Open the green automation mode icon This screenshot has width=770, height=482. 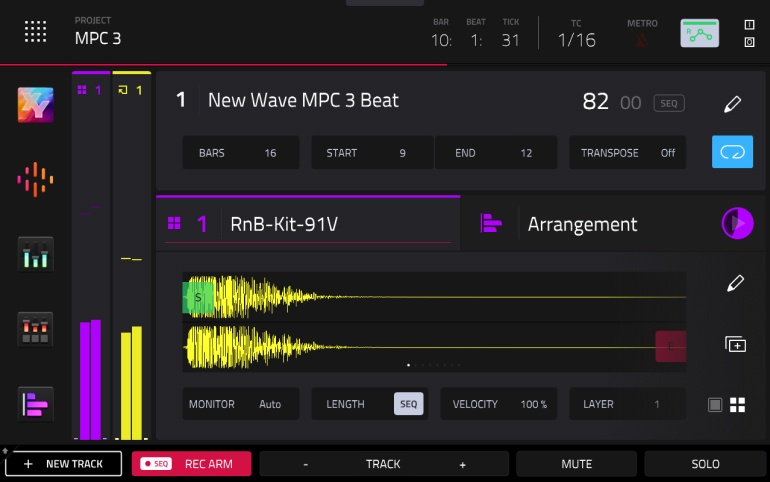700,33
